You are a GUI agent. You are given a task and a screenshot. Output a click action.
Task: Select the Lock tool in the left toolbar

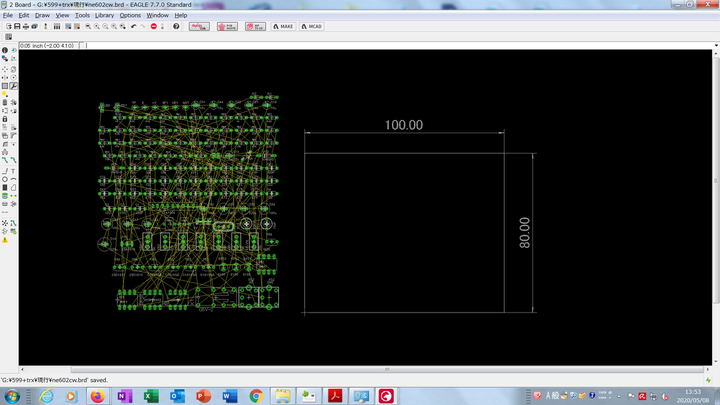(4, 119)
